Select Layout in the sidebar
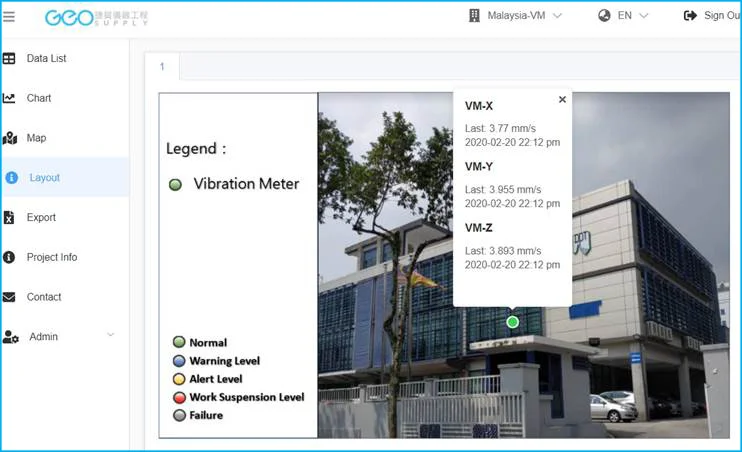 (x=44, y=178)
